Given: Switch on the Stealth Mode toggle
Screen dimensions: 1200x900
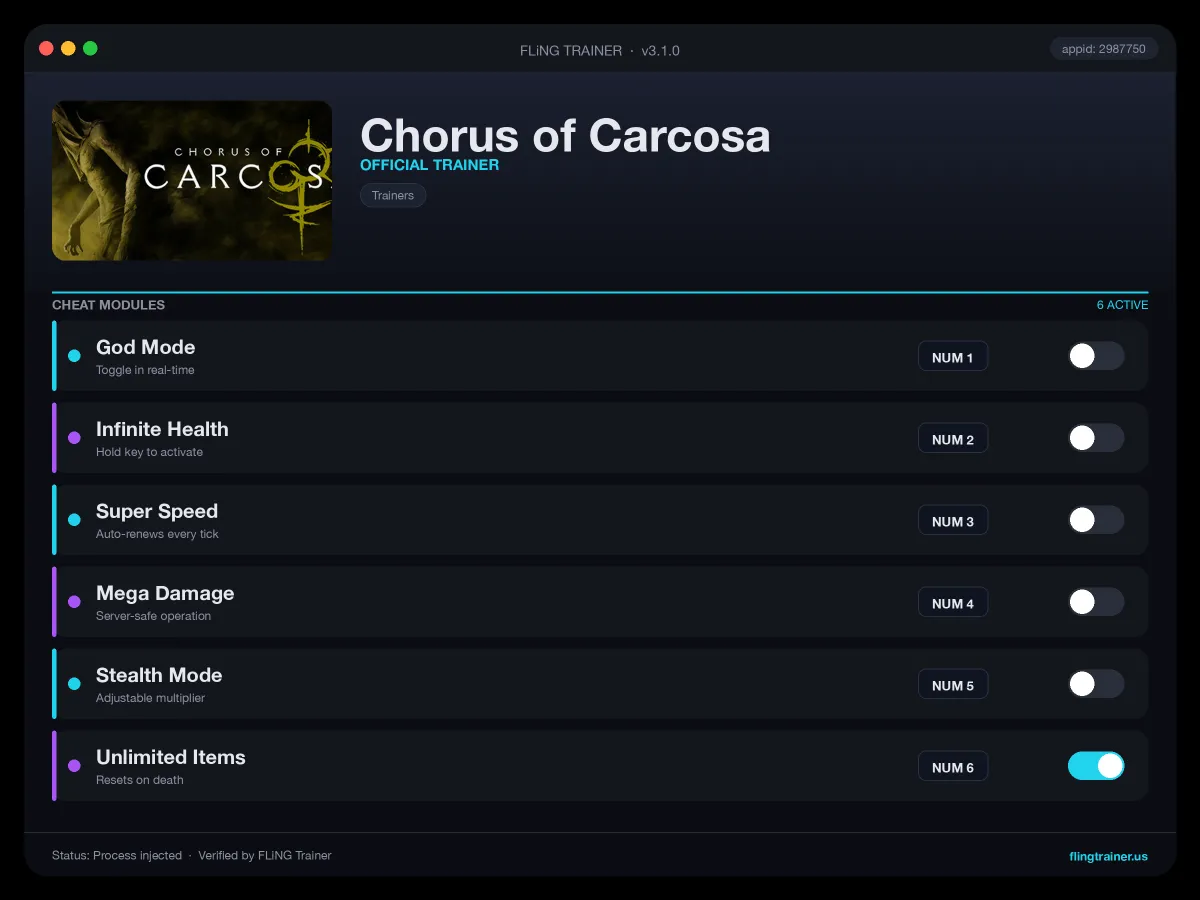Looking at the screenshot, I should [x=1096, y=684].
